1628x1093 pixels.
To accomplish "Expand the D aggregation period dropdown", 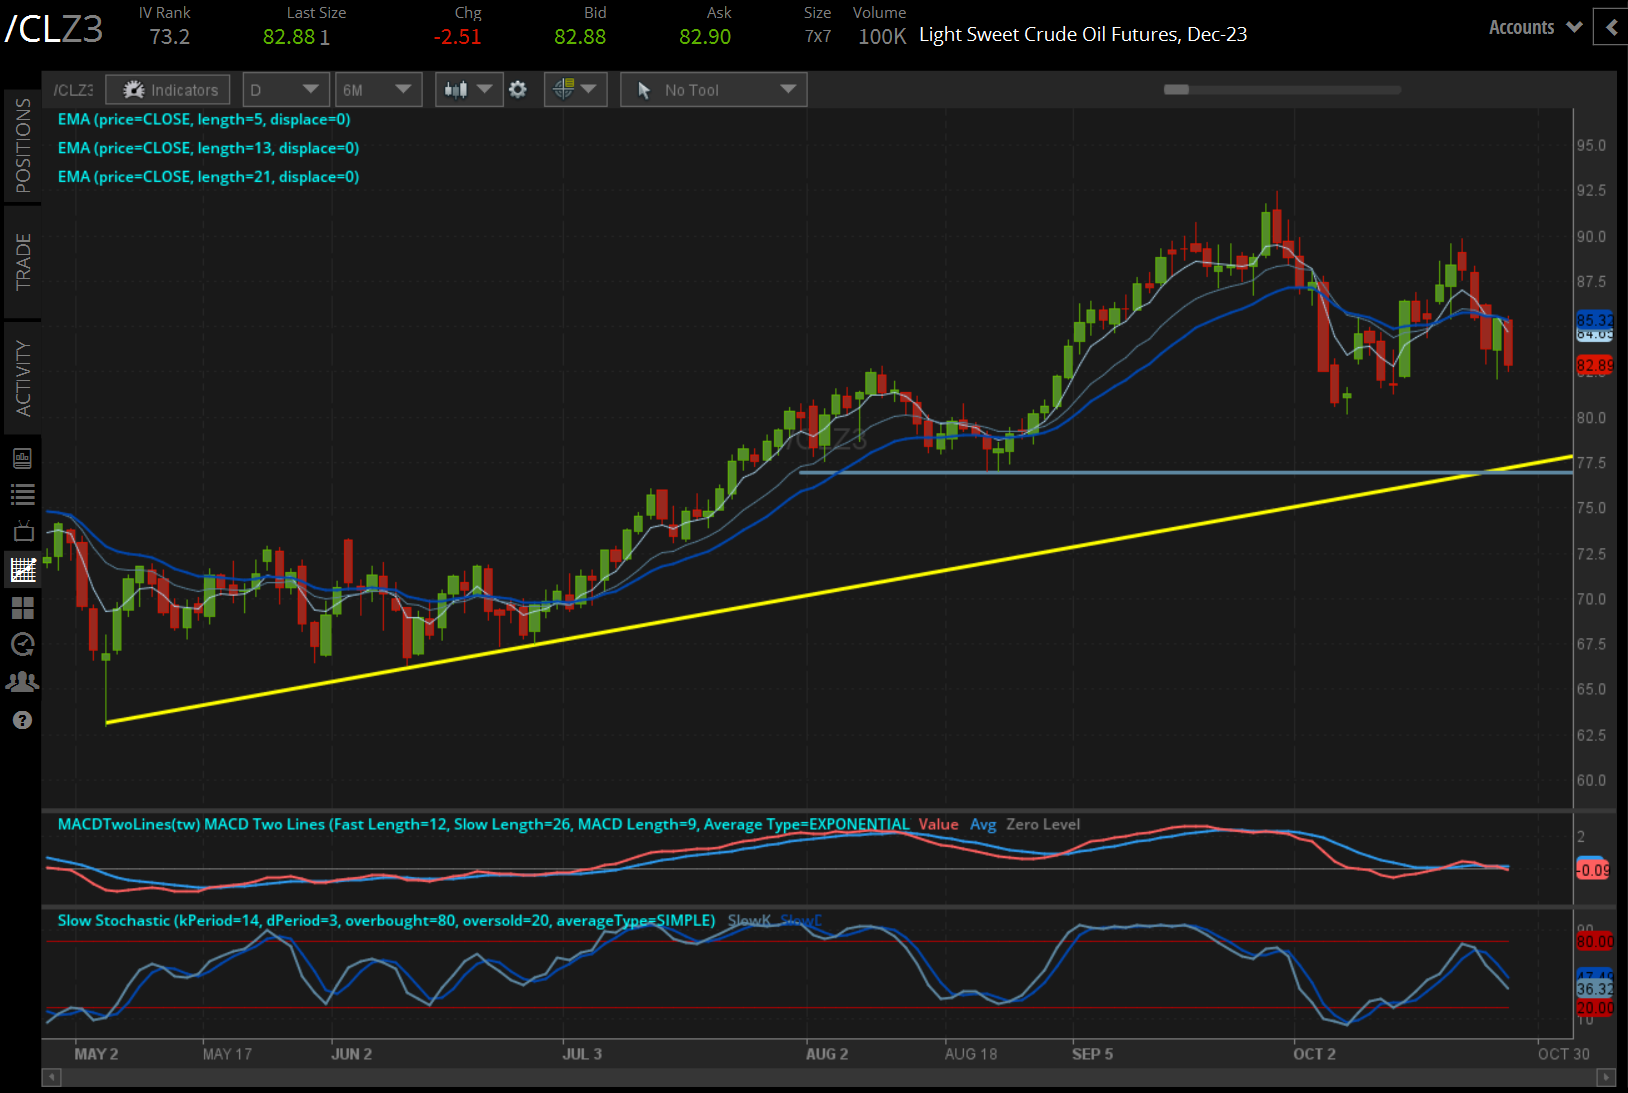I will click(x=285, y=90).
